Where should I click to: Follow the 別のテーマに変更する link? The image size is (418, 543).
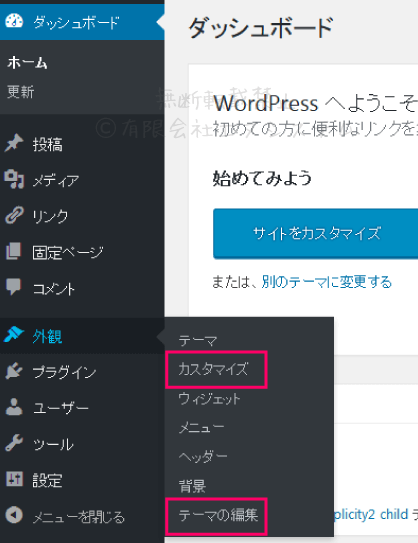[327, 282]
